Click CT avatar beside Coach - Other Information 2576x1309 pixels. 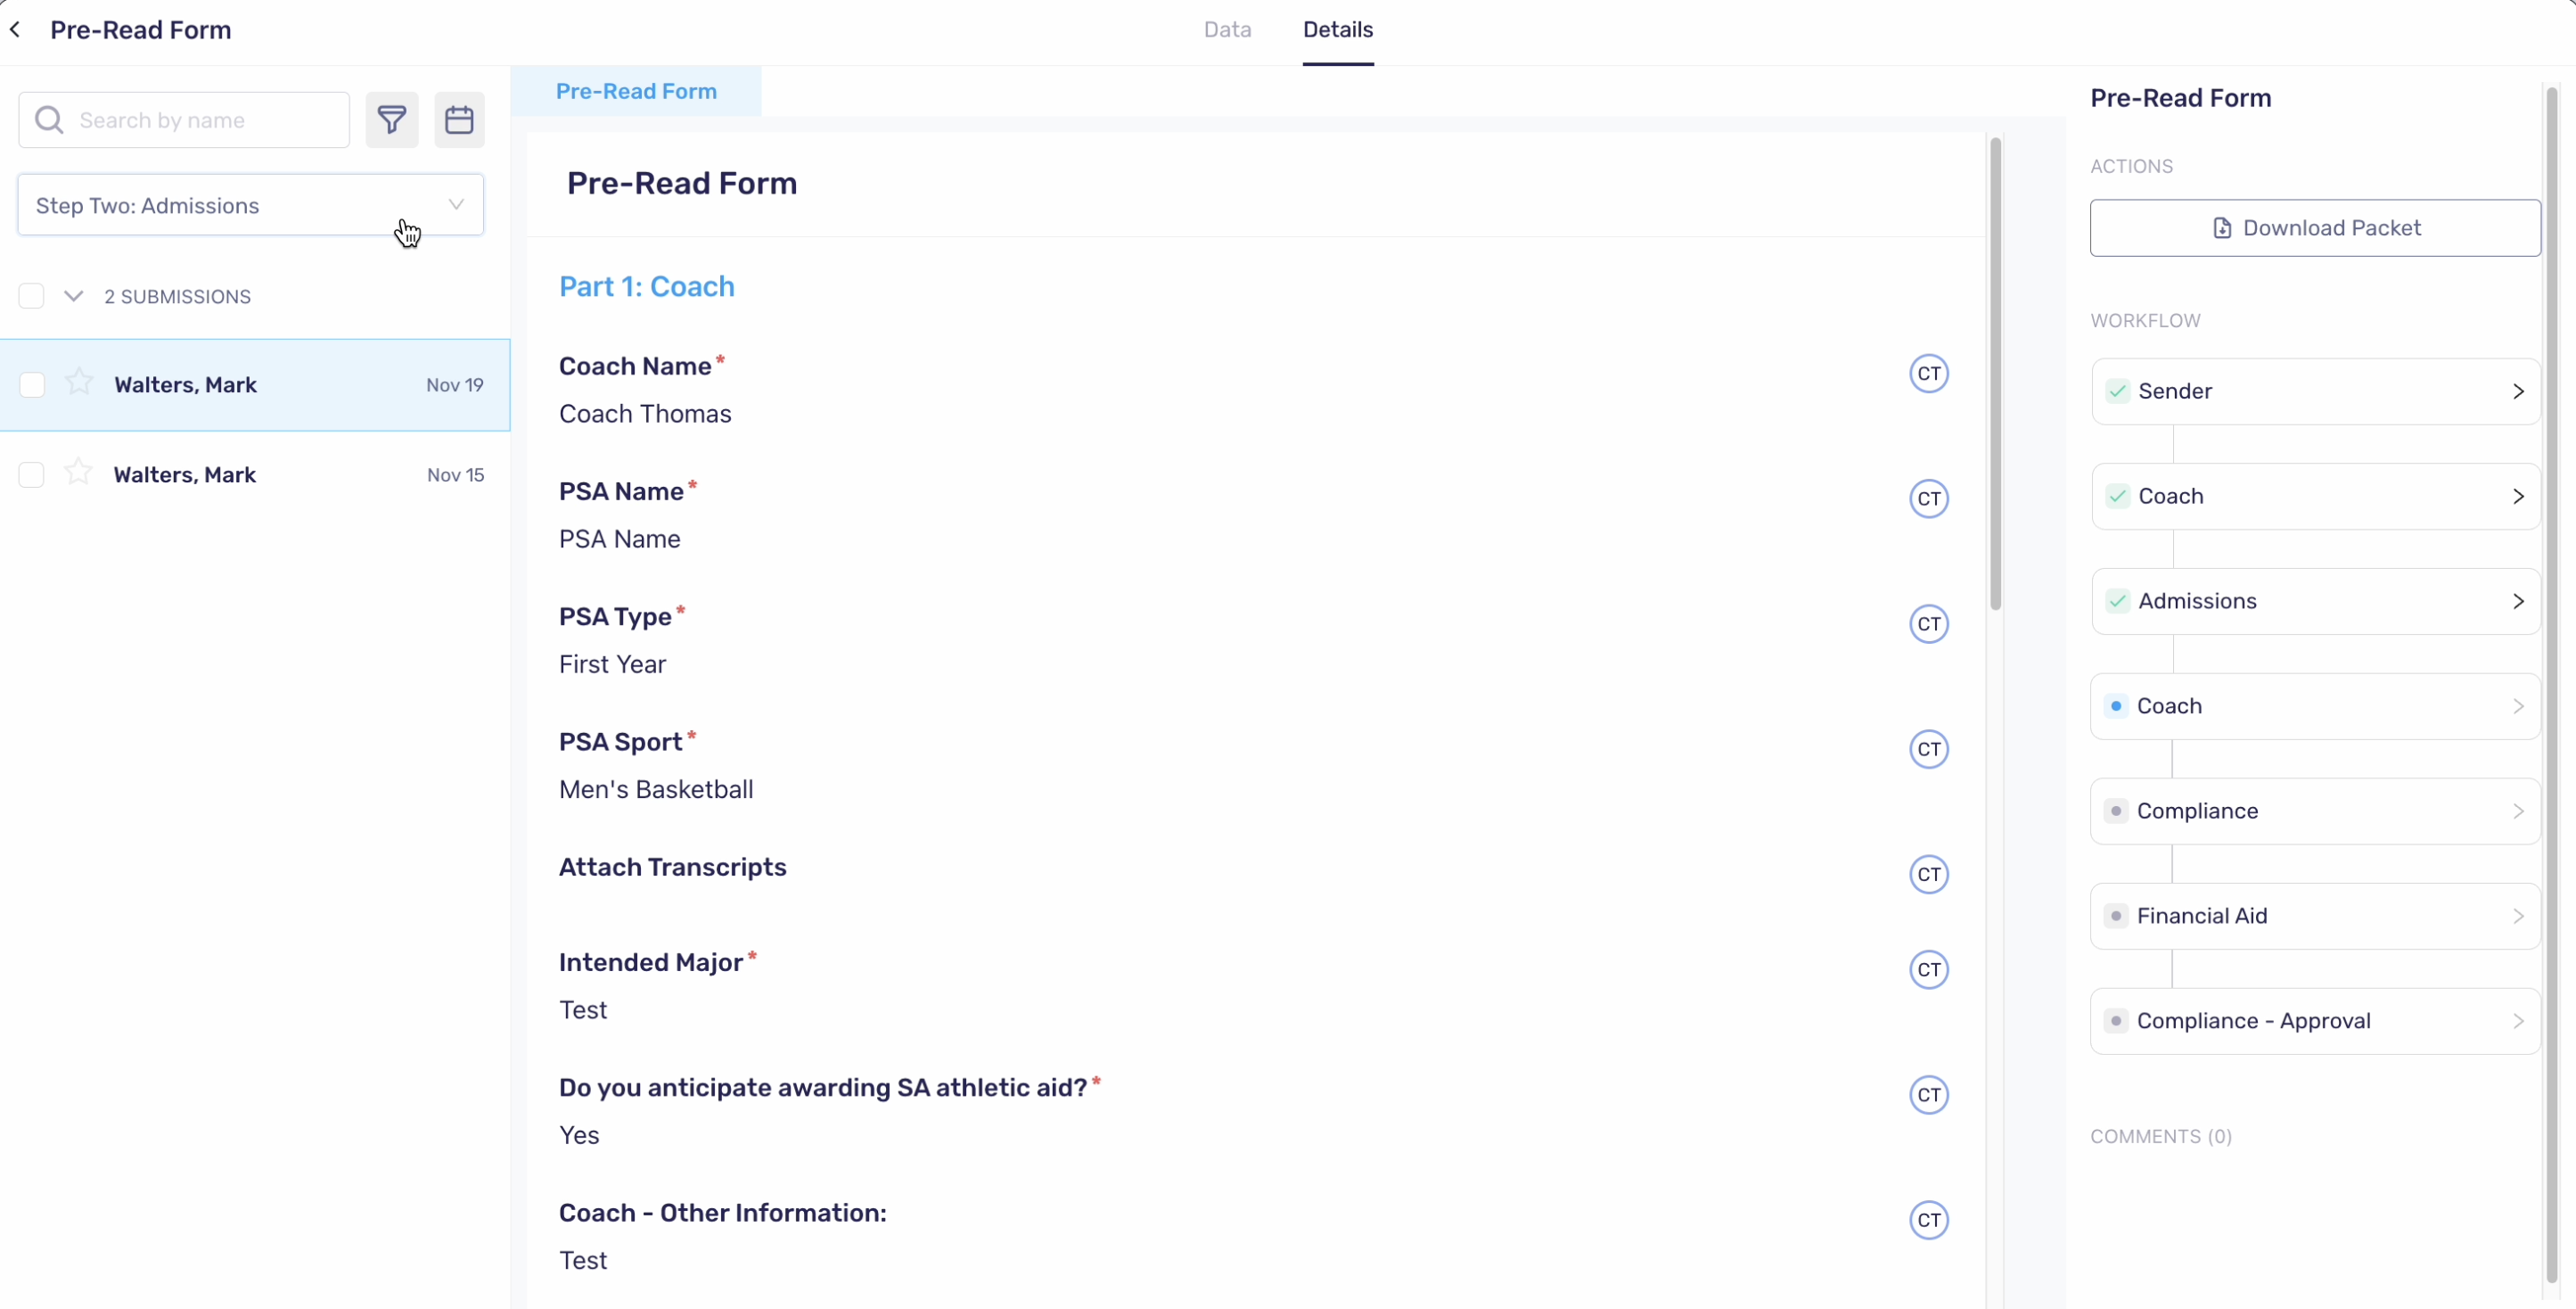click(1929, 1220)
